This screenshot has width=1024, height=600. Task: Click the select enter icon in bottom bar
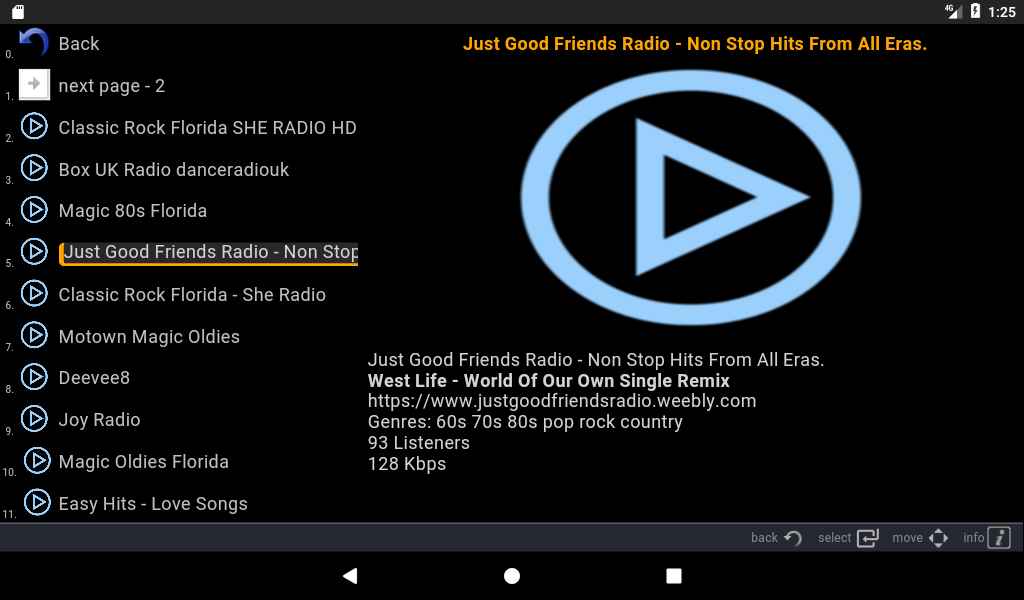[868, 537]
